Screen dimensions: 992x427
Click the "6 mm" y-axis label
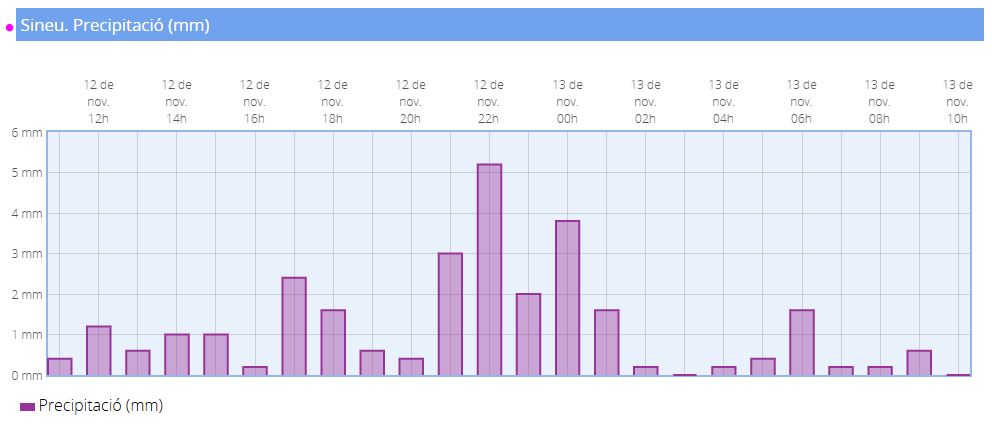click(27, 132)
